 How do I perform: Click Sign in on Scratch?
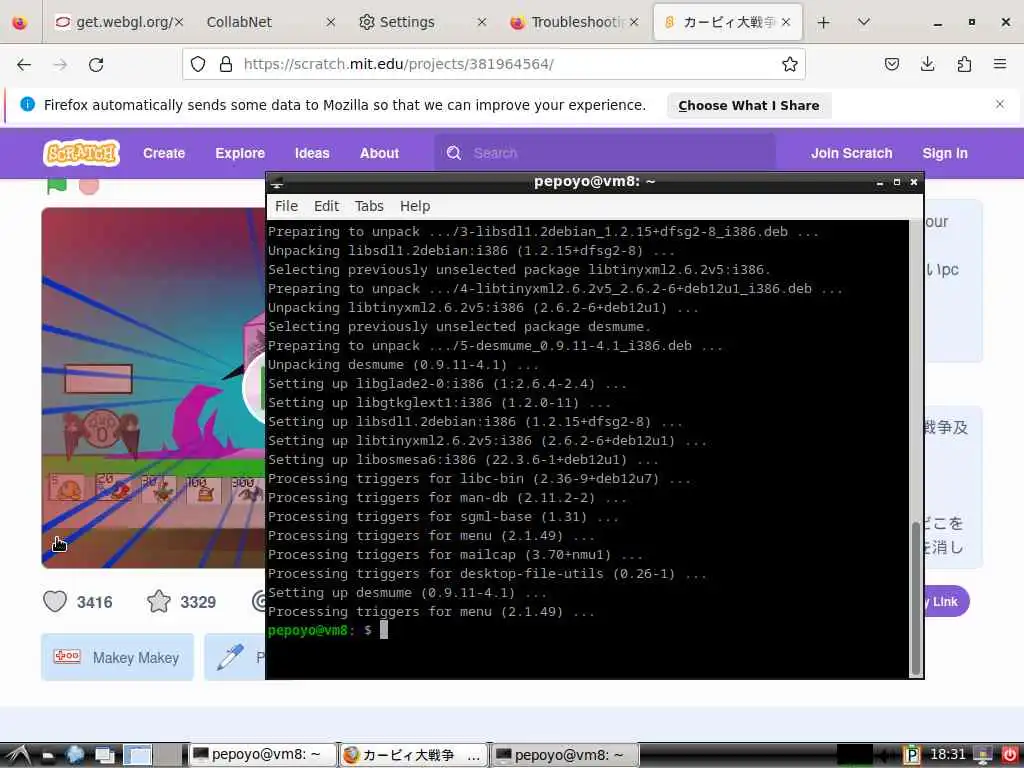(x=944, y=153)
